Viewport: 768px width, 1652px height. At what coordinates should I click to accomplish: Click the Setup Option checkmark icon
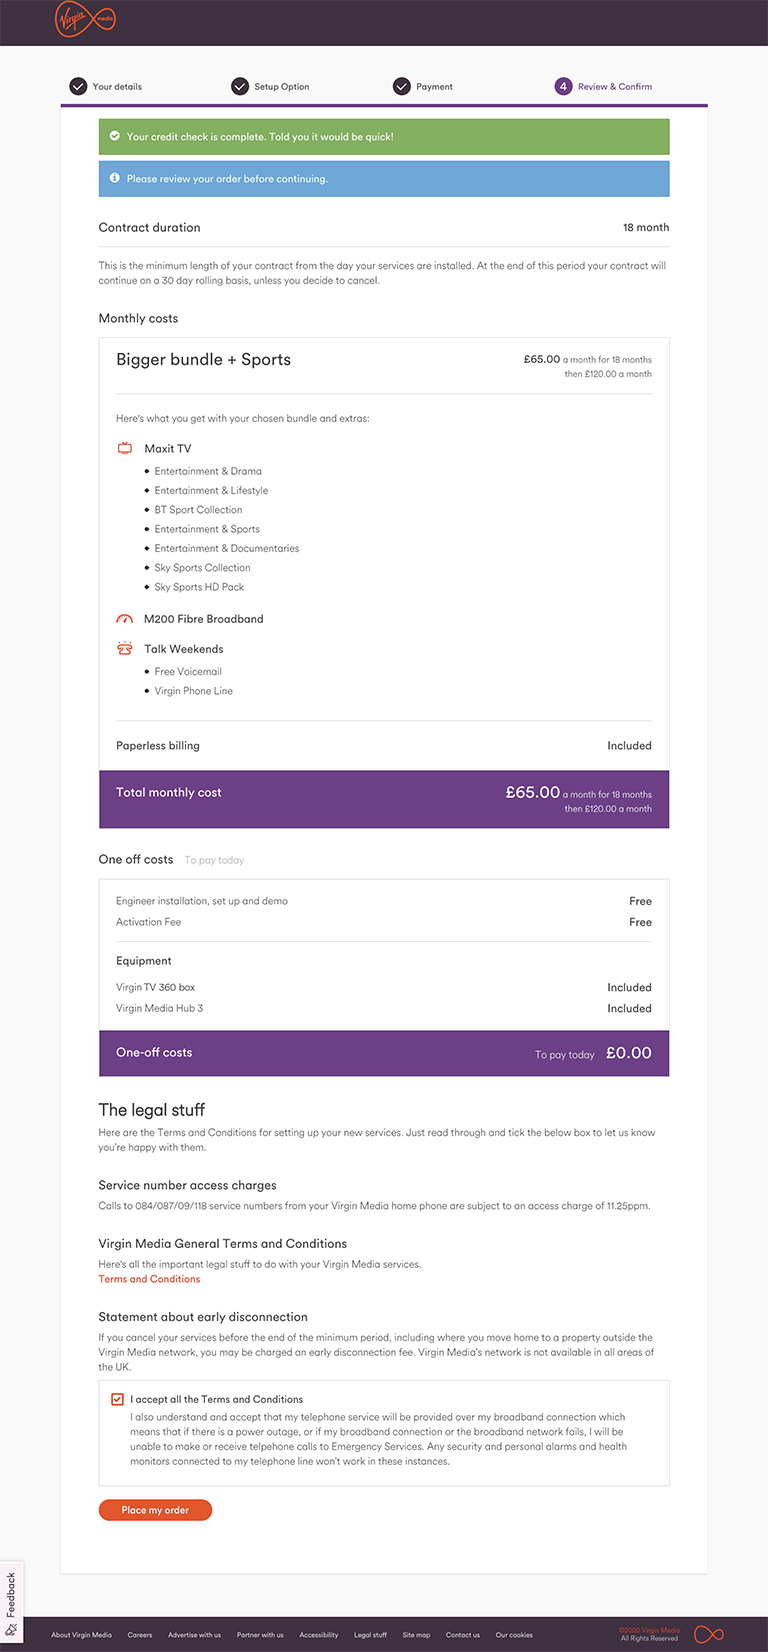pos(240,87)
